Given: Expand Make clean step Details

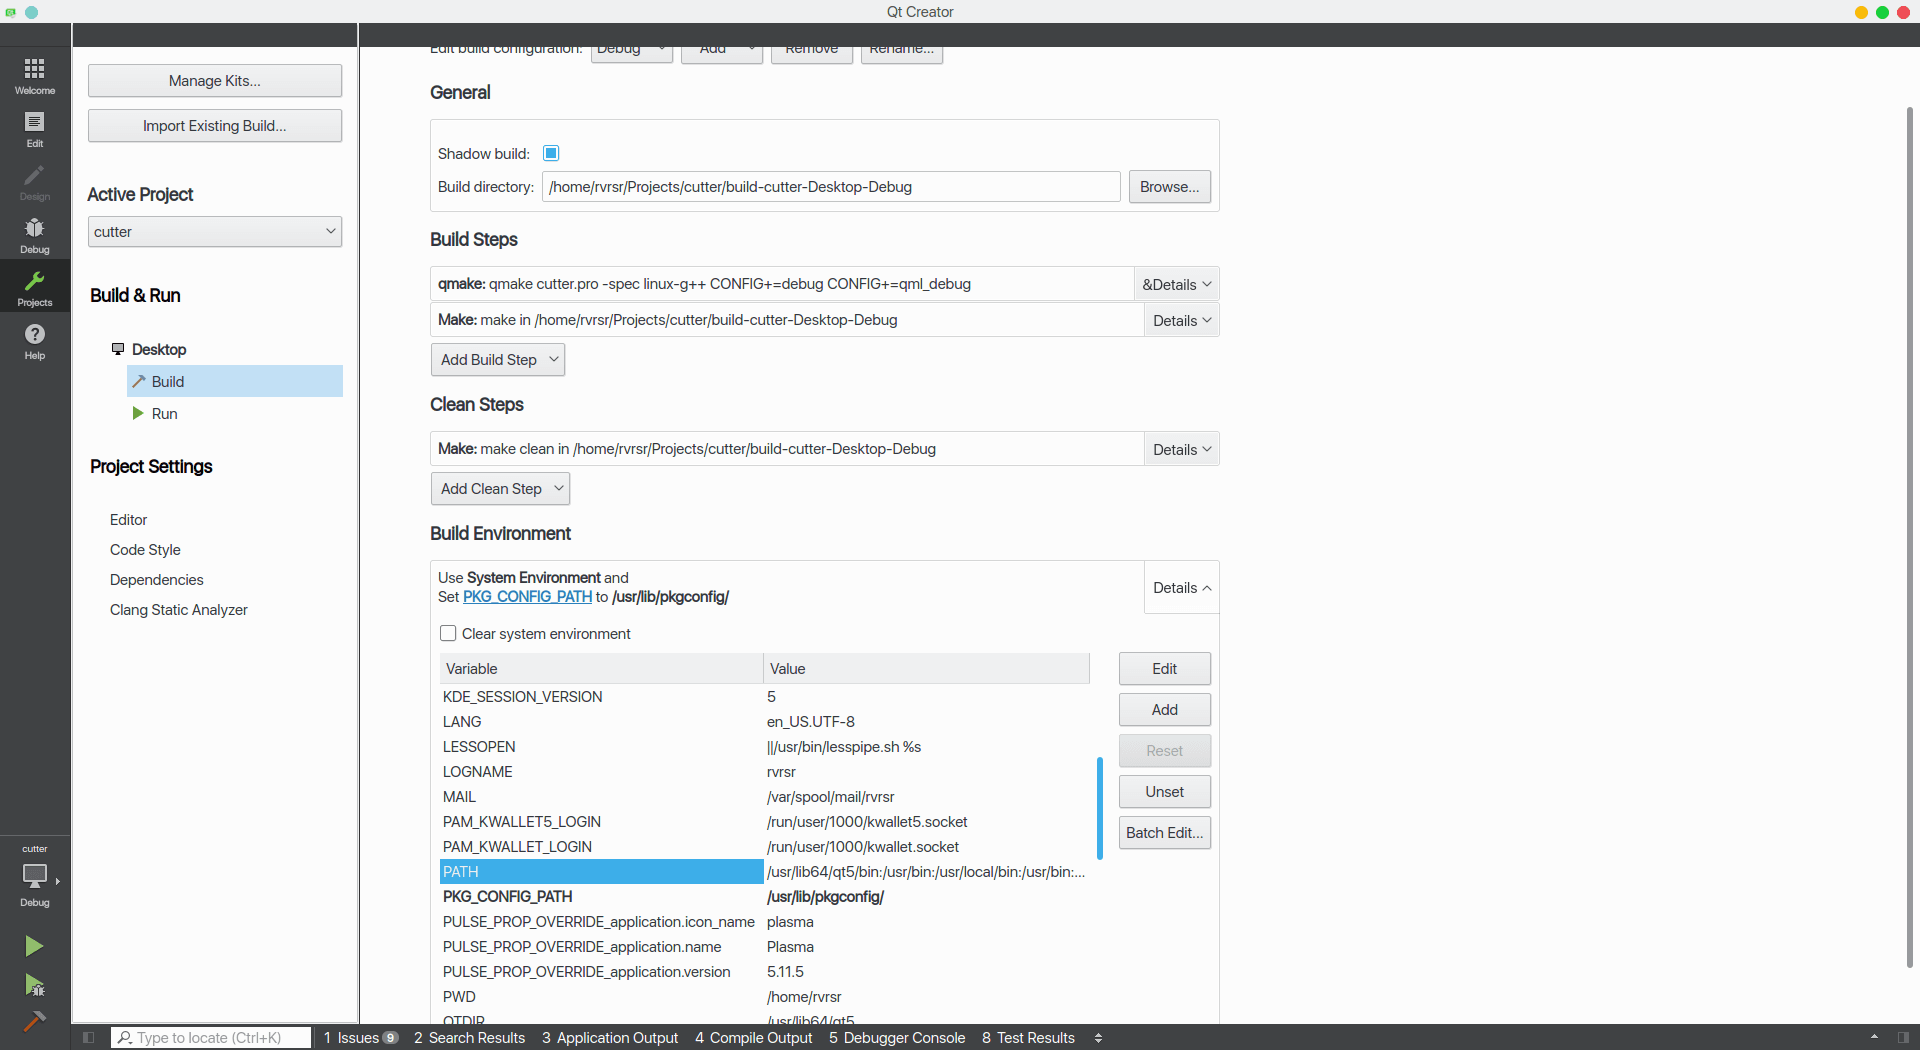Looking at the screenshot, I should [1182, 449].
